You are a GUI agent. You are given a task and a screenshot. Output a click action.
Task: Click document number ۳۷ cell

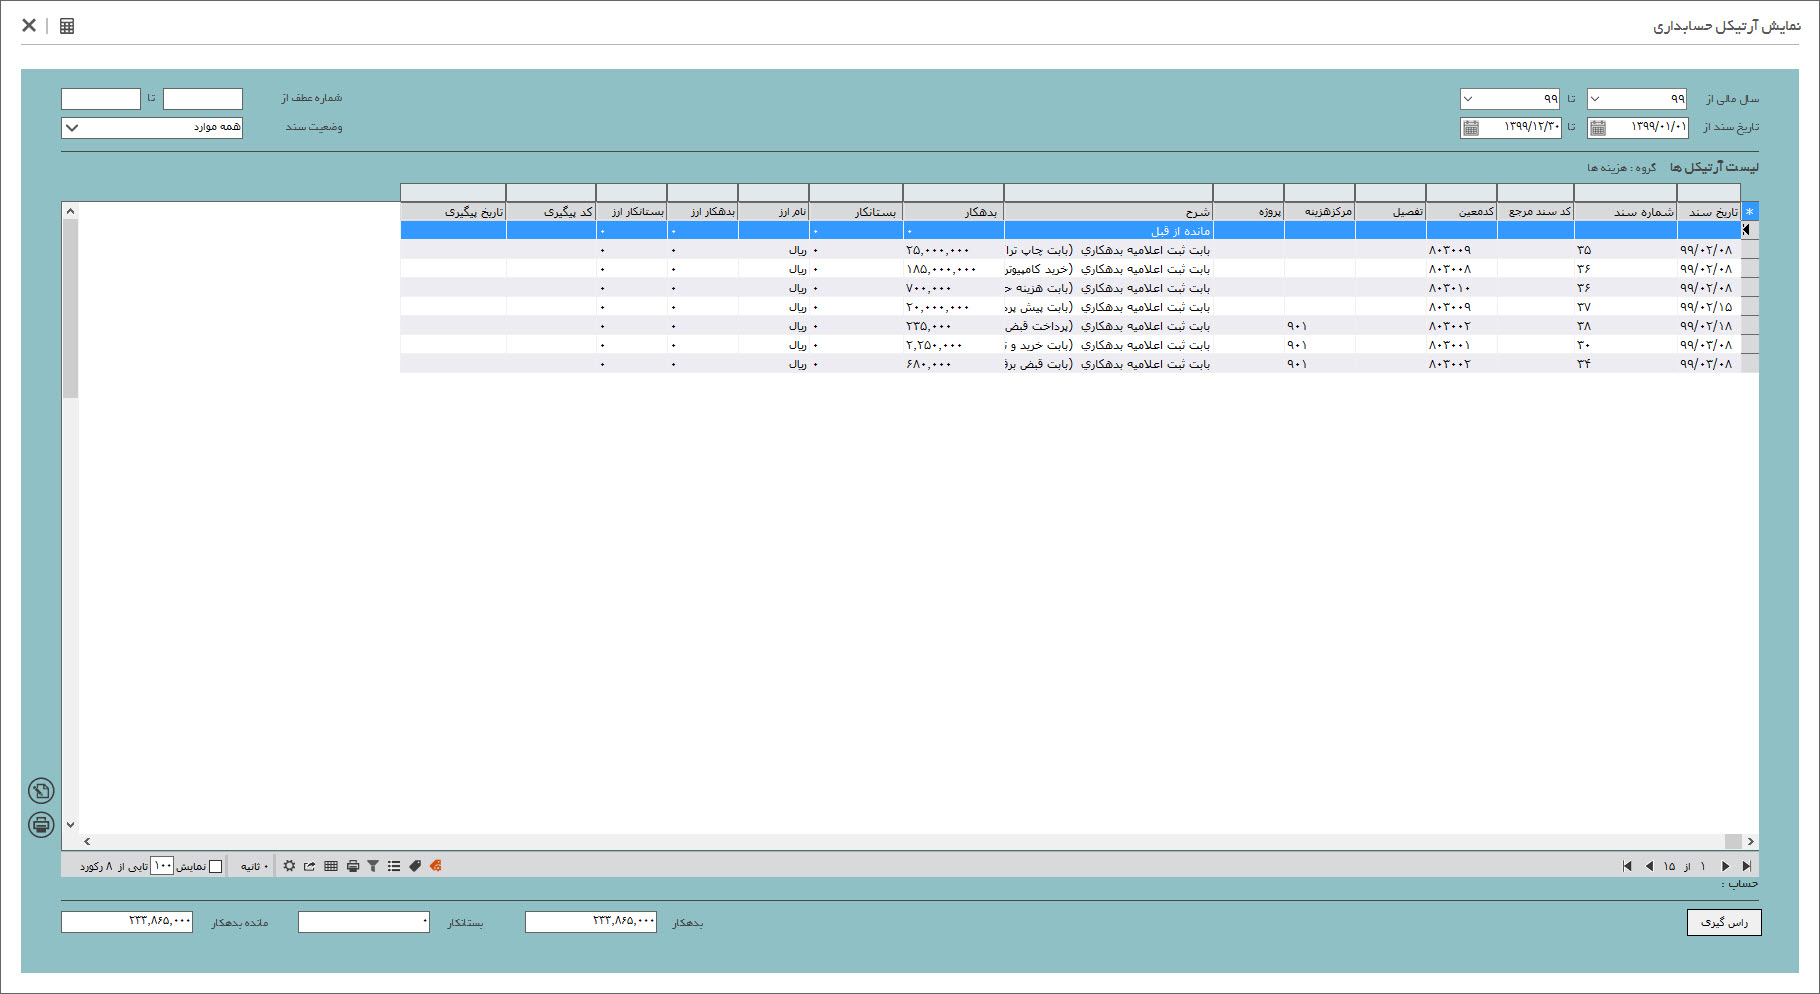pyautogui.click(x=1626, y=307)
